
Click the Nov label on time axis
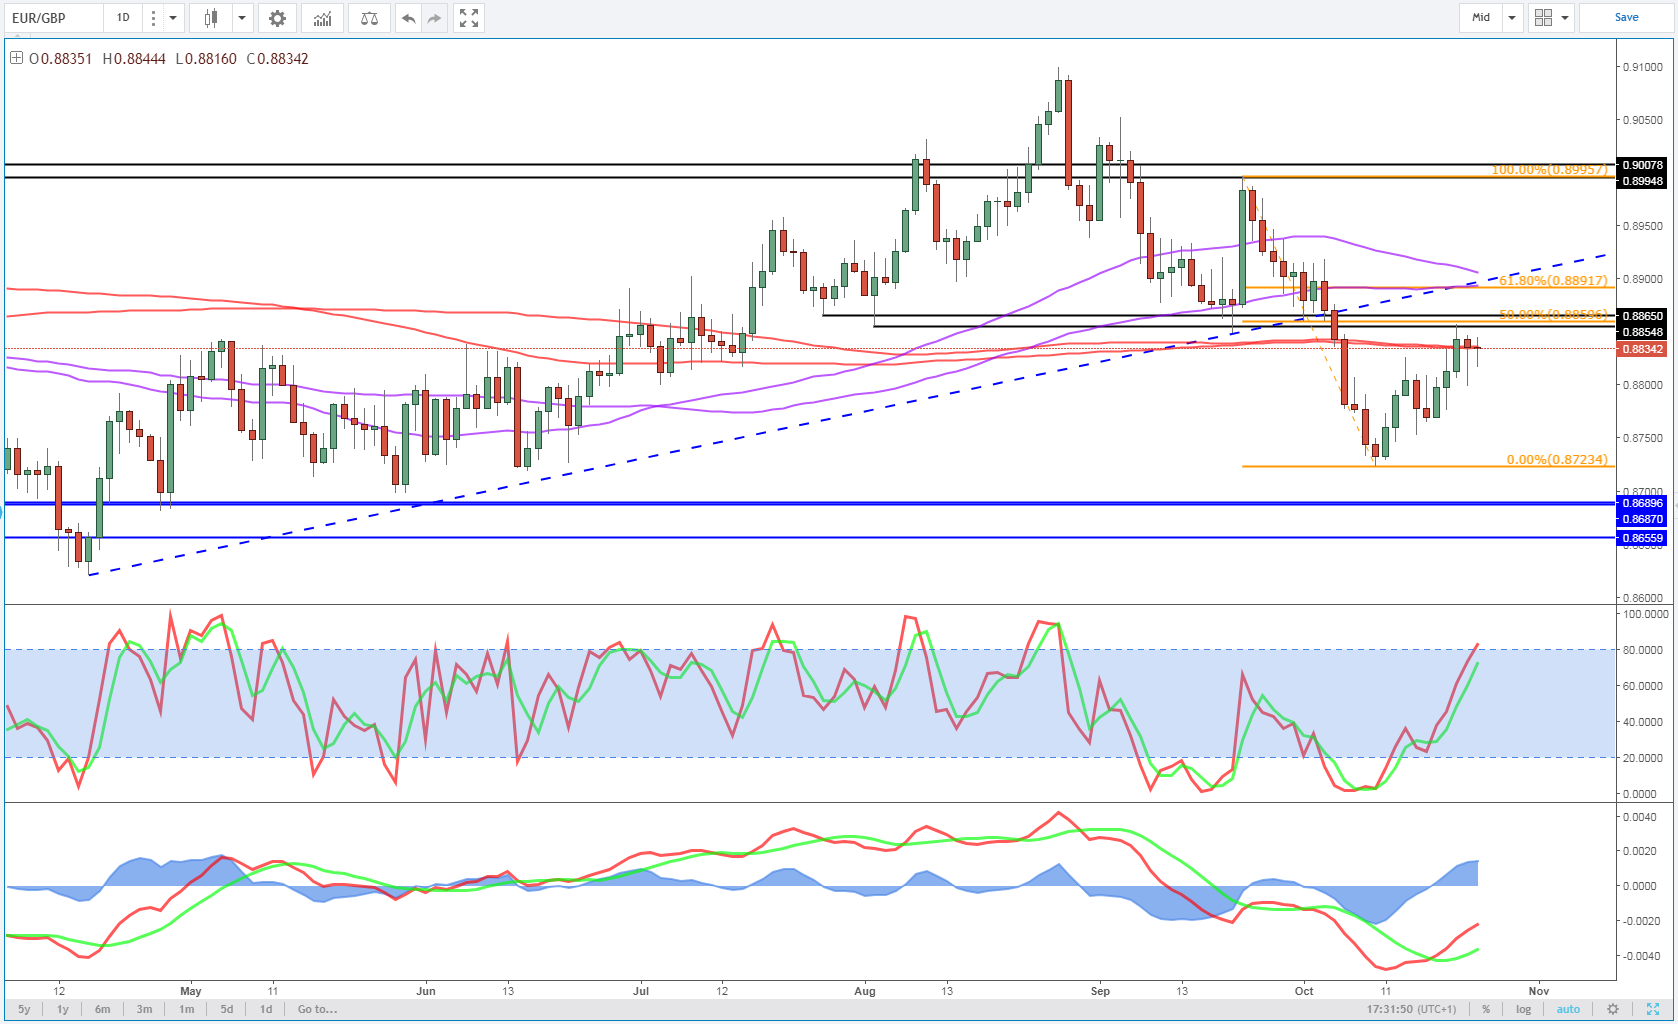coord(1539,991)
